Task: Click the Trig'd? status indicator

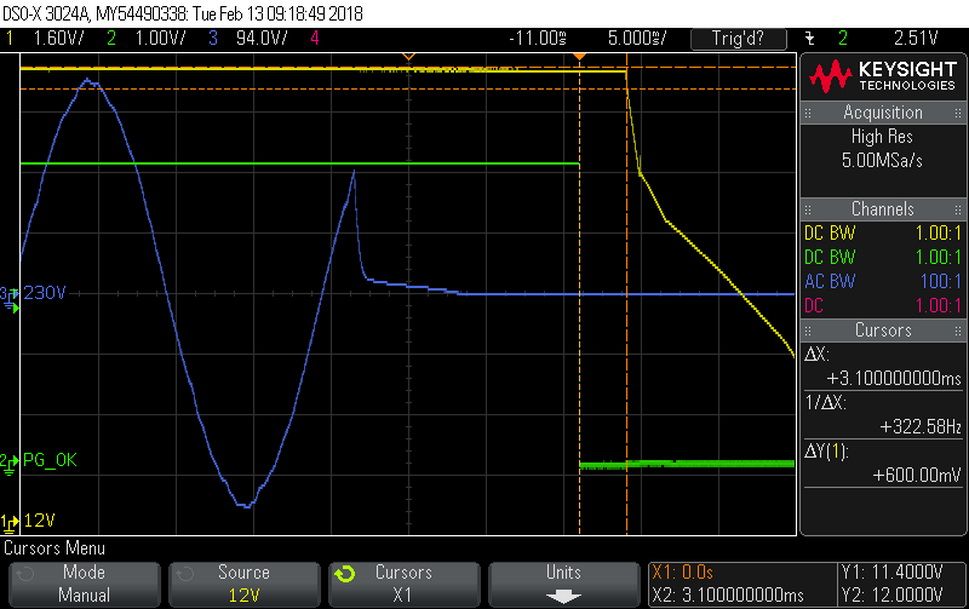Action: [x=738, y=39]
